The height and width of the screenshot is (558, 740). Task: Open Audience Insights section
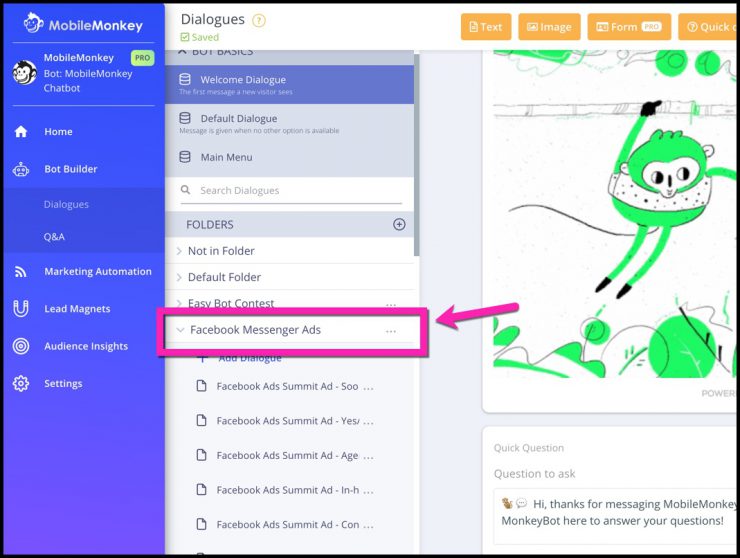tap(86, 346)
